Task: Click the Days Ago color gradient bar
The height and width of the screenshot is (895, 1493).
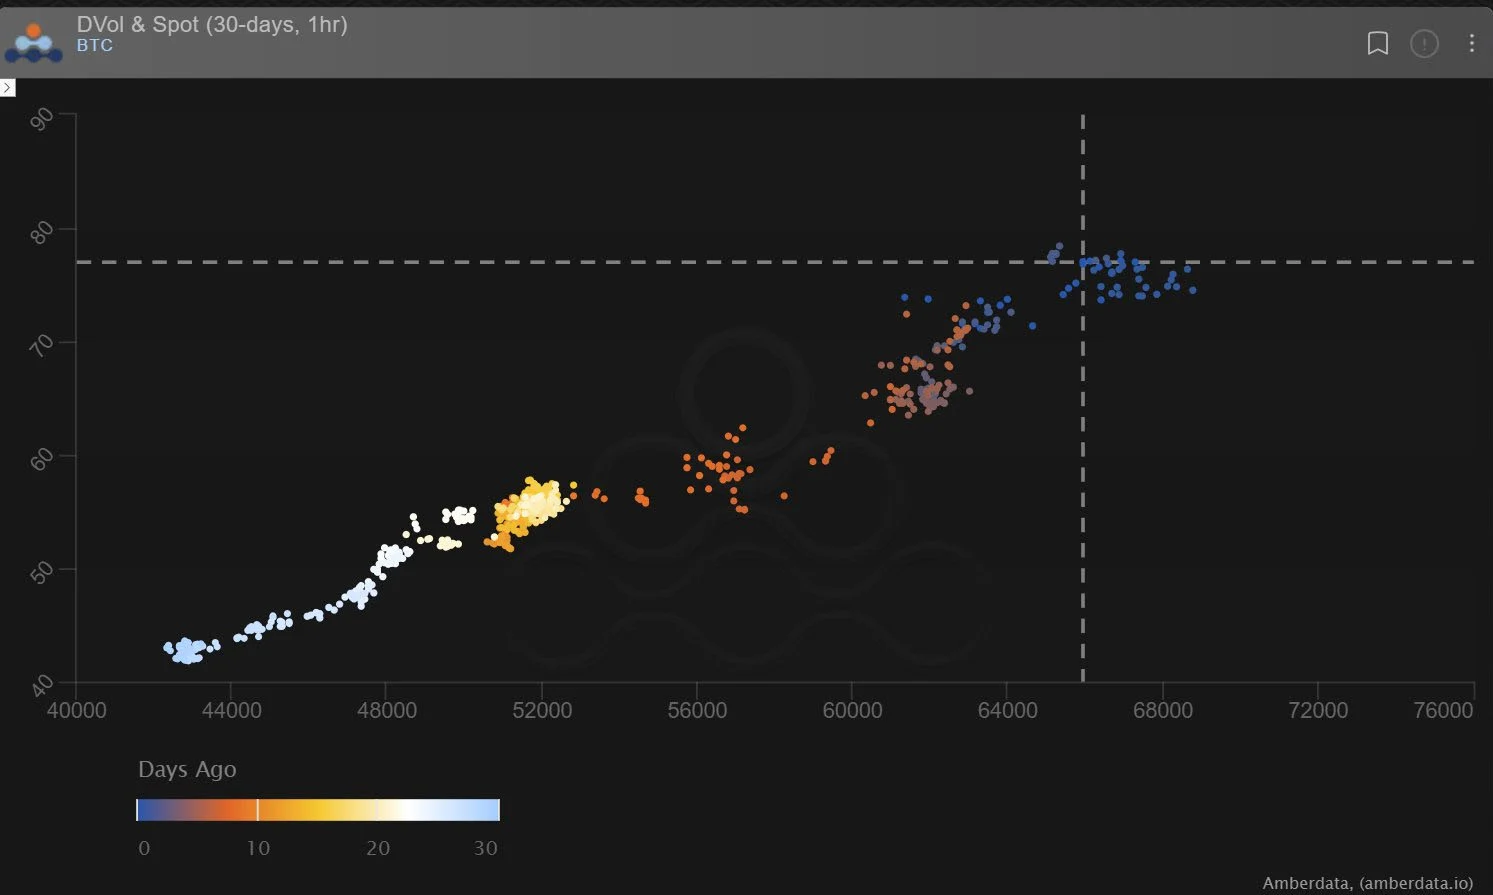Action: click(x=318, y=810)
